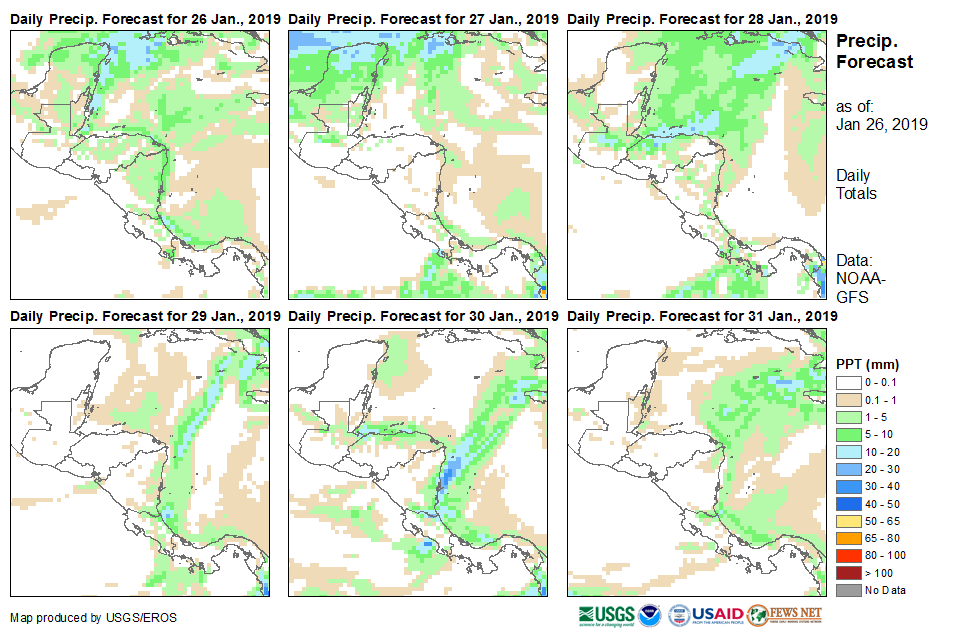Click the USGS logo
This screenshot has height=635, width=970.
(x=604, y=614)
